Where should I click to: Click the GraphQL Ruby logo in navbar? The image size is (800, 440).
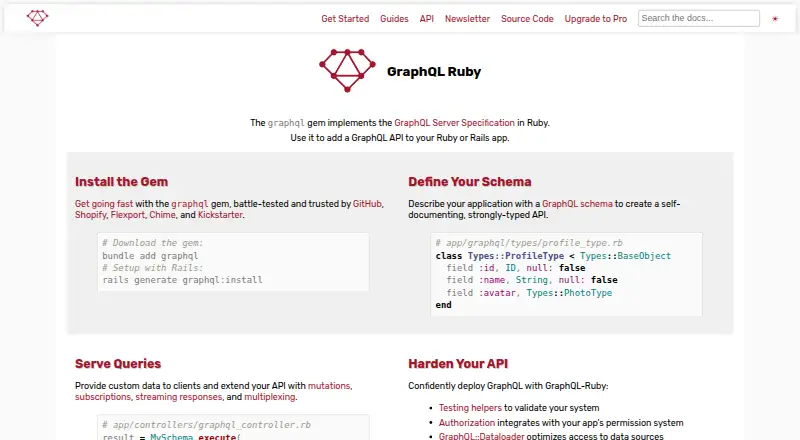pos(37,18)
